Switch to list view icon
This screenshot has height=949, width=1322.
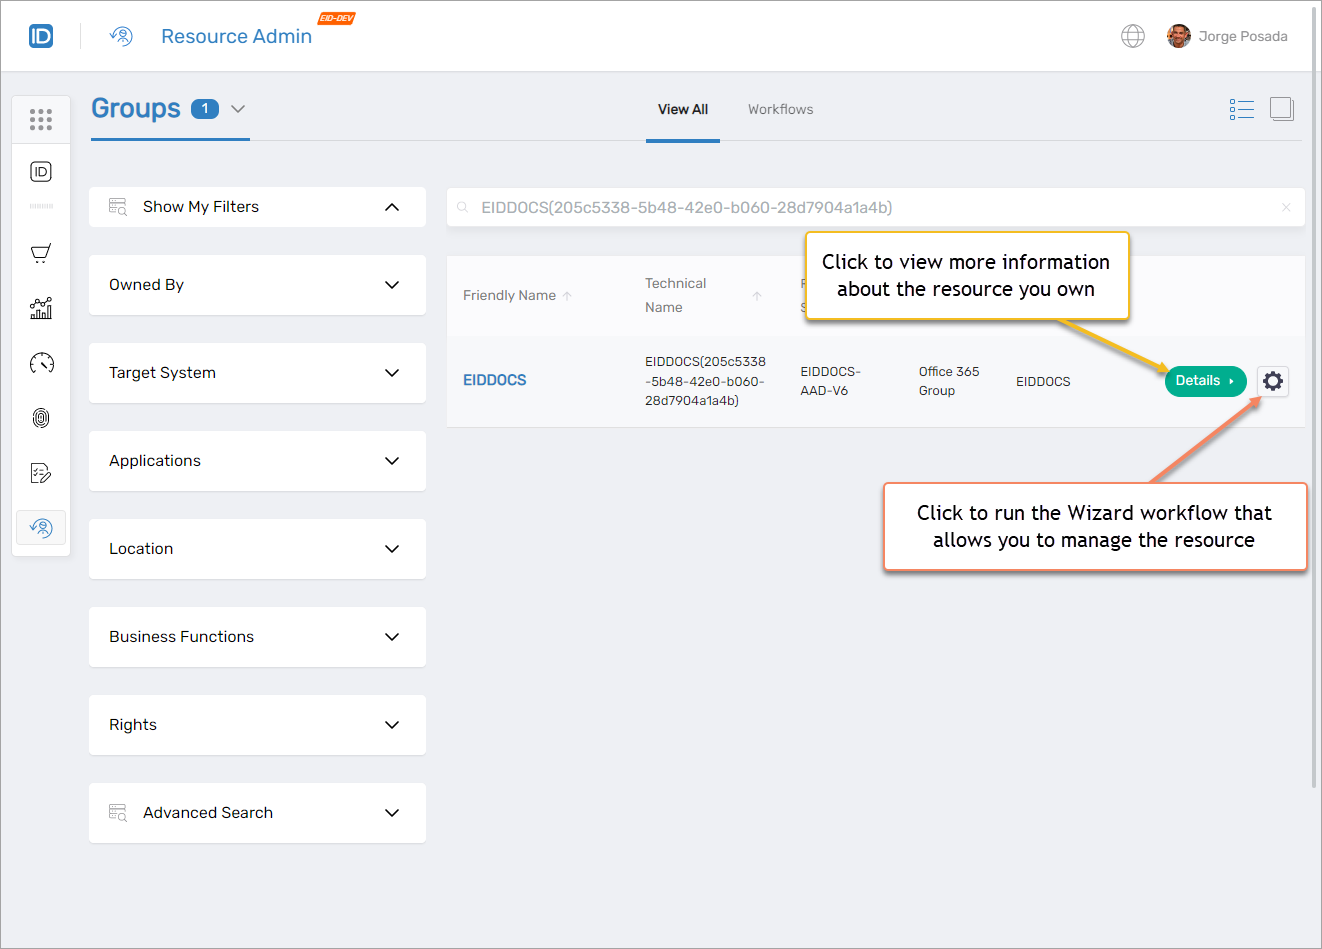click(1241, 109)
